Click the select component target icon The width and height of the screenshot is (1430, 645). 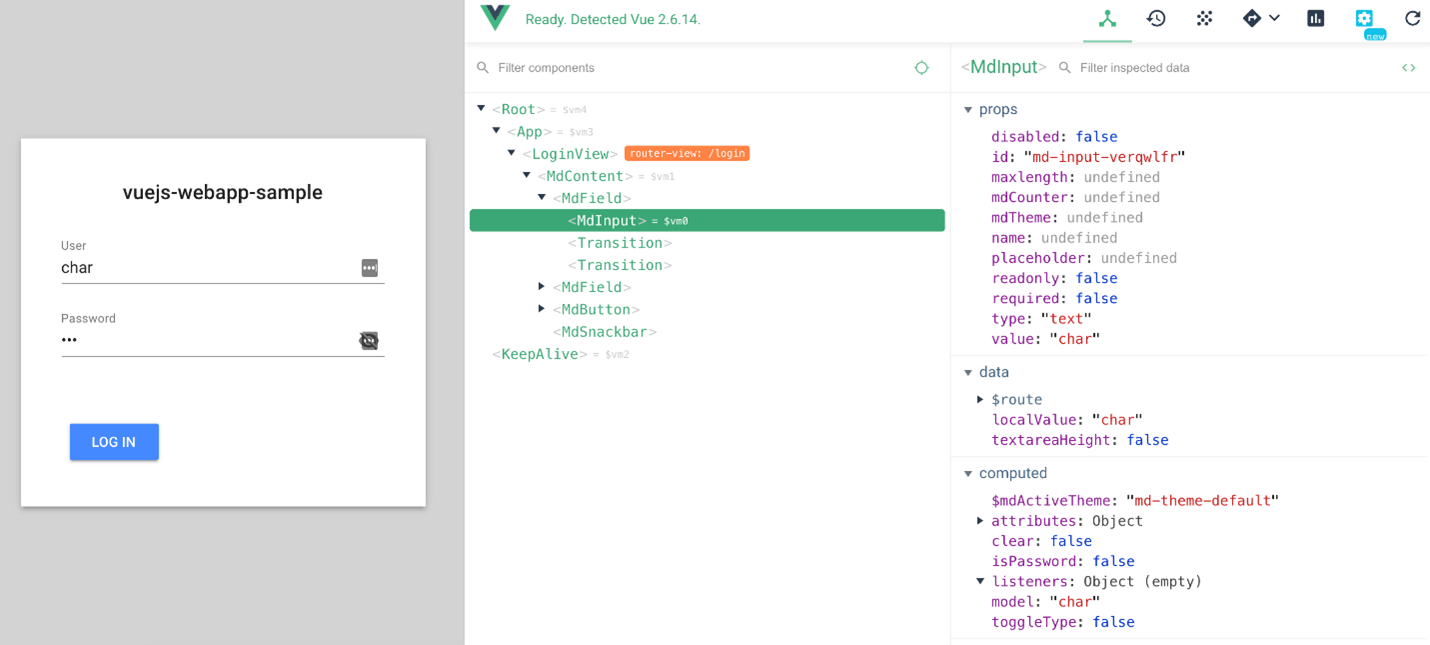pos(921,68)
